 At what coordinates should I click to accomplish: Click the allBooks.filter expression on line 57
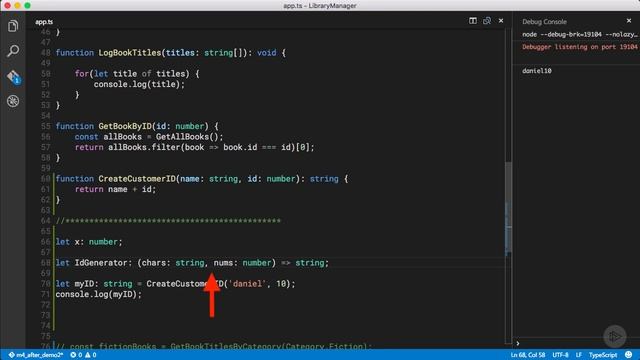[x=211, y=147]
